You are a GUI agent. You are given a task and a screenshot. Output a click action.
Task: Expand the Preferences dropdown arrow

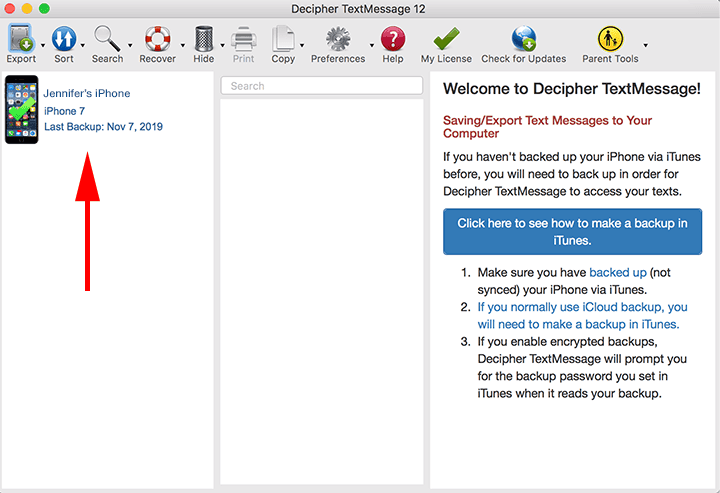(x=371, y=45)
